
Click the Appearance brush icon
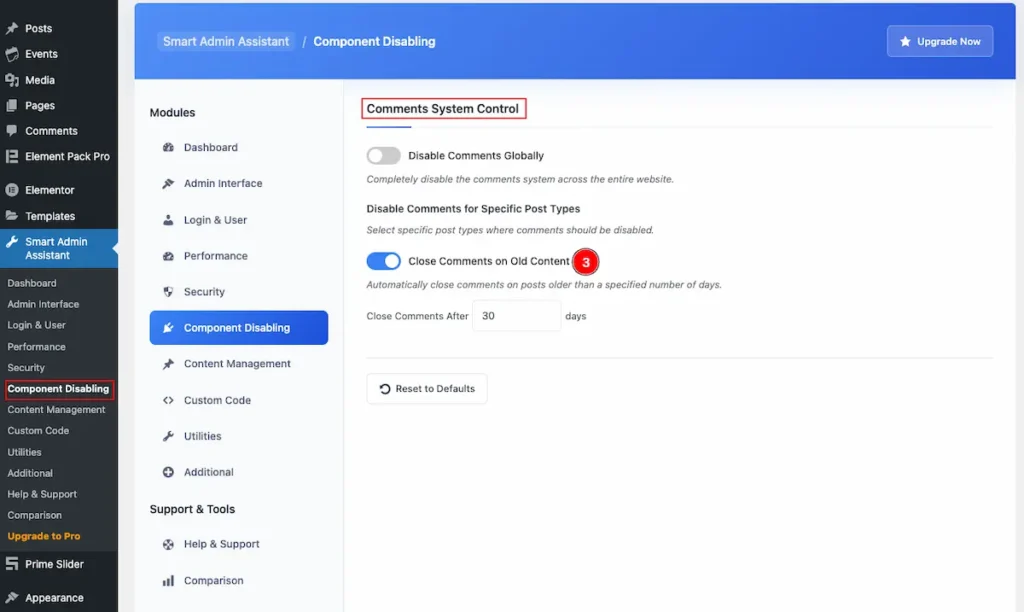coord(12,598)
